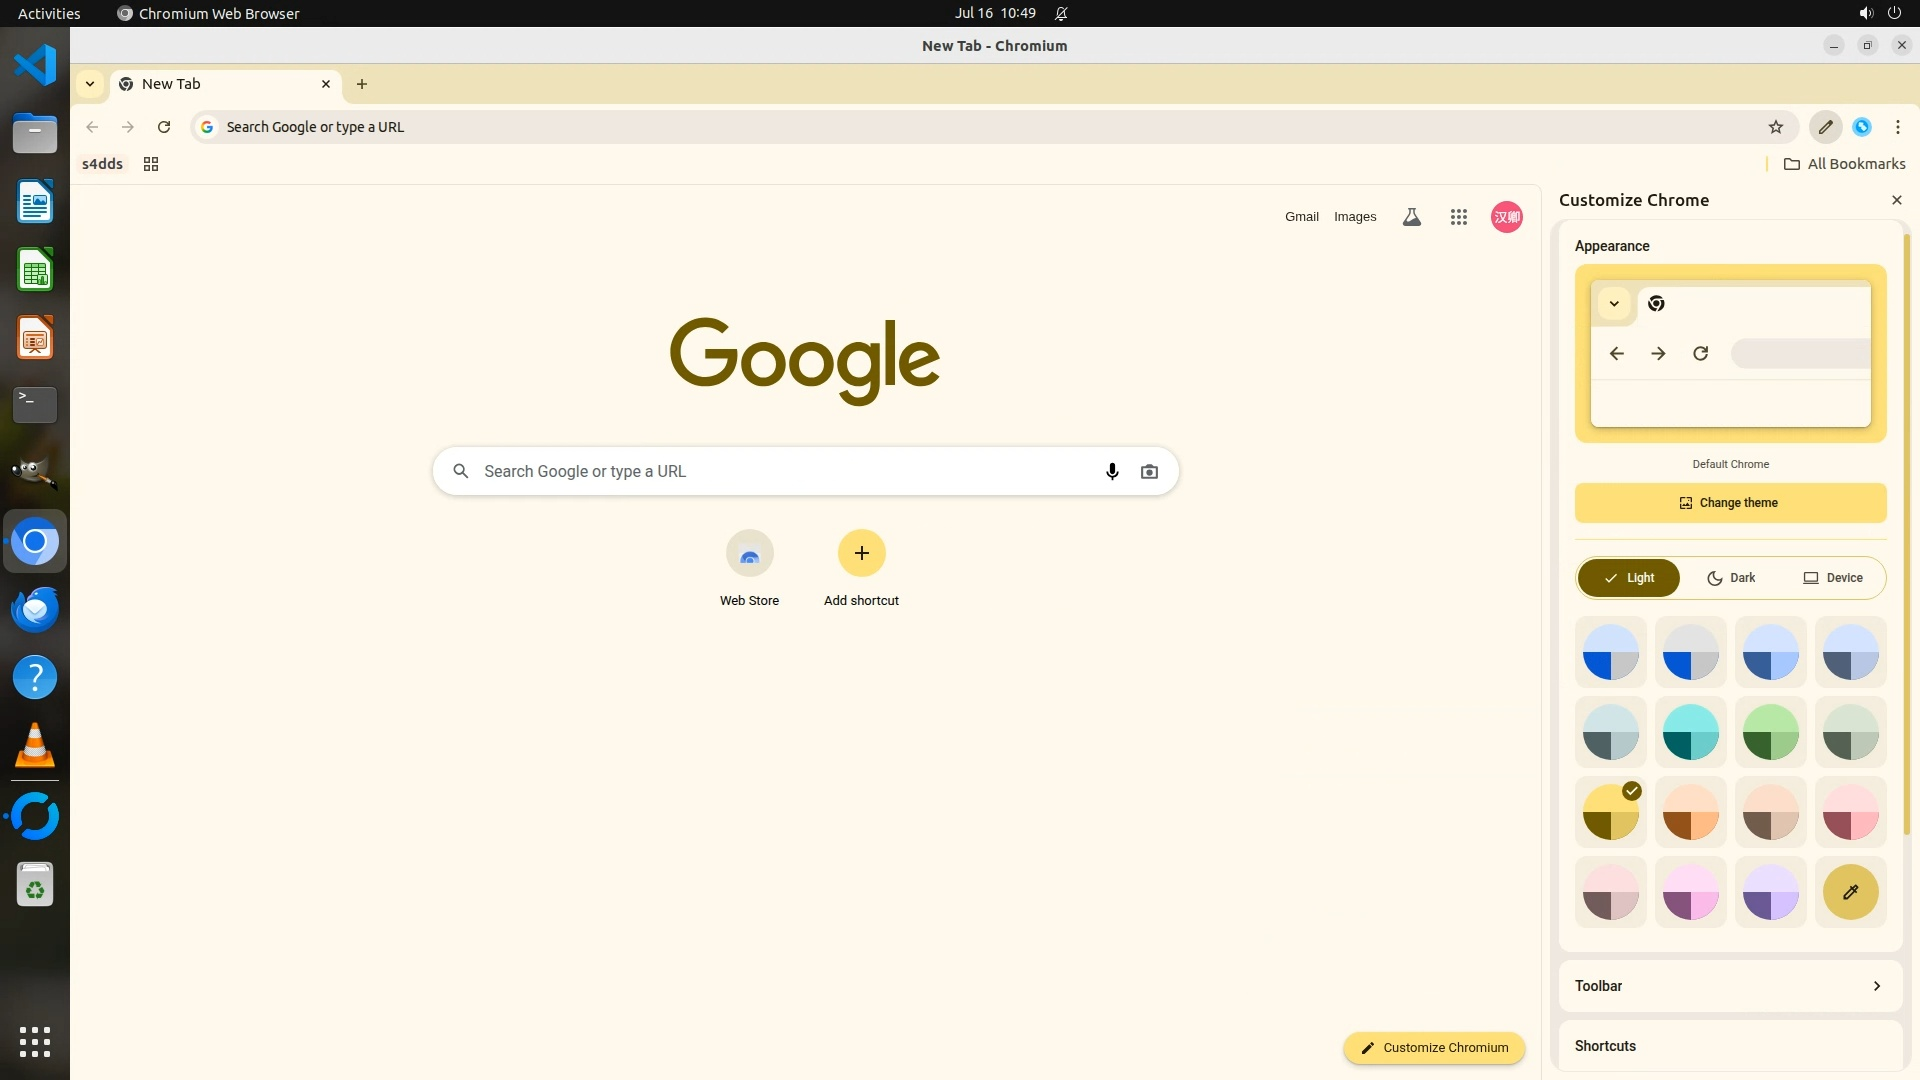Viewport: 1920px width, 1080px height.
Task: Bookmark this tab with star icon
Action: [x=1775, y=127]
